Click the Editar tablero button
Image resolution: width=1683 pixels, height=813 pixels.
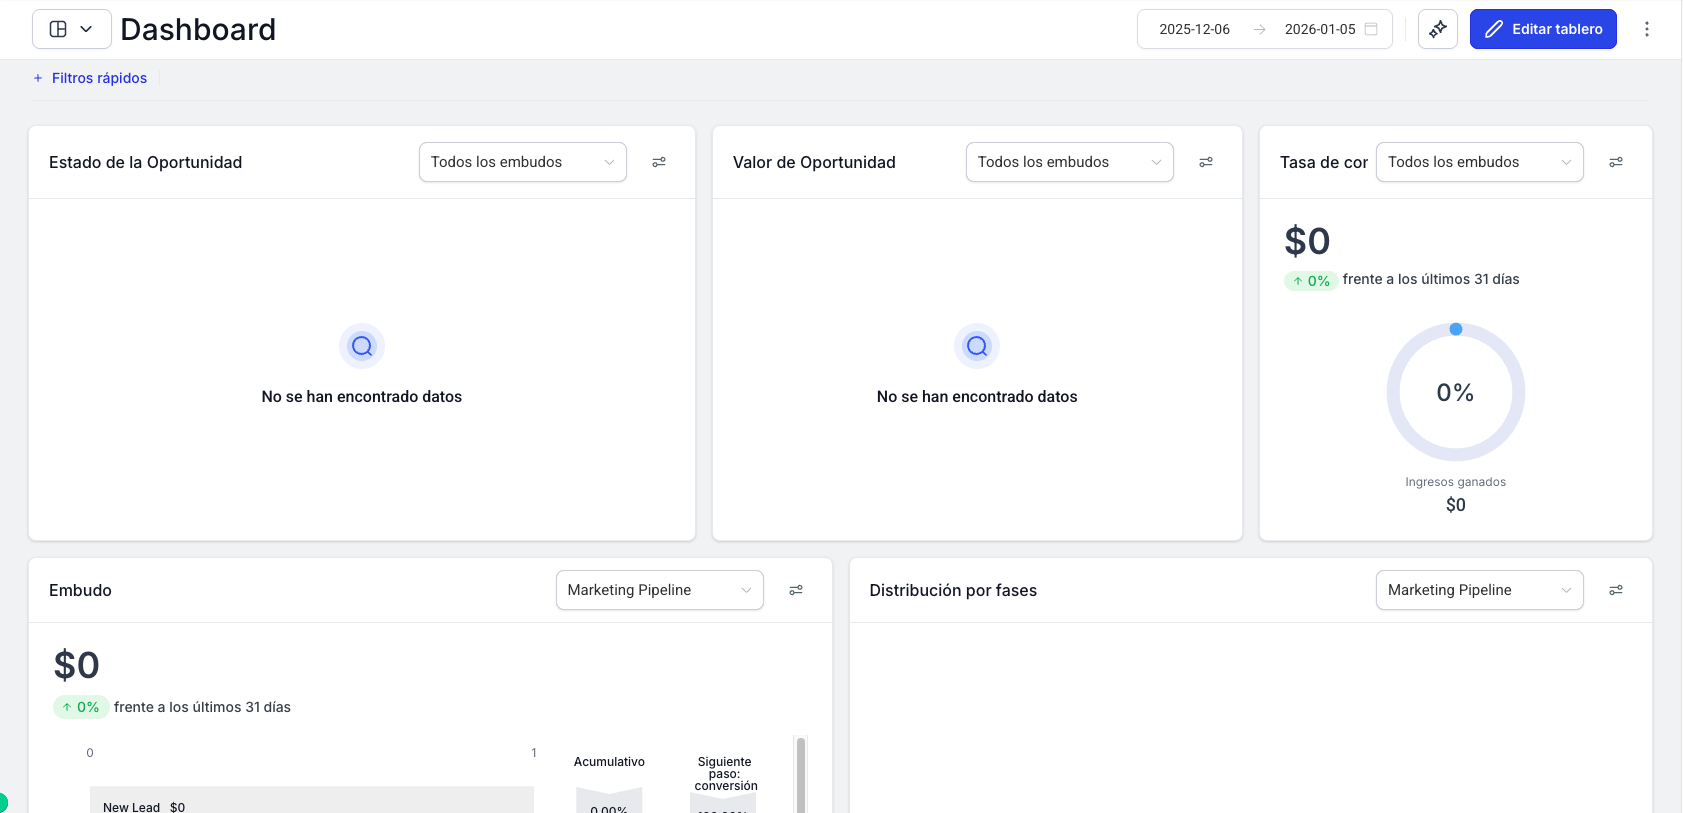click(1542, 29)
